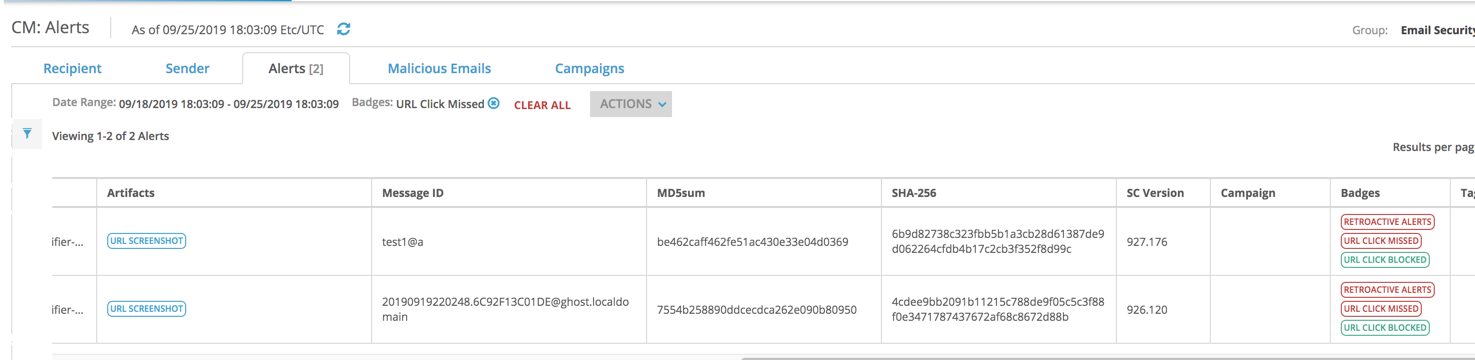Viewport: 1475px width, 360px height.
Task: Click URL CLICK MISSED badge in test1@a row
Action: click(x=1381, y=241)
